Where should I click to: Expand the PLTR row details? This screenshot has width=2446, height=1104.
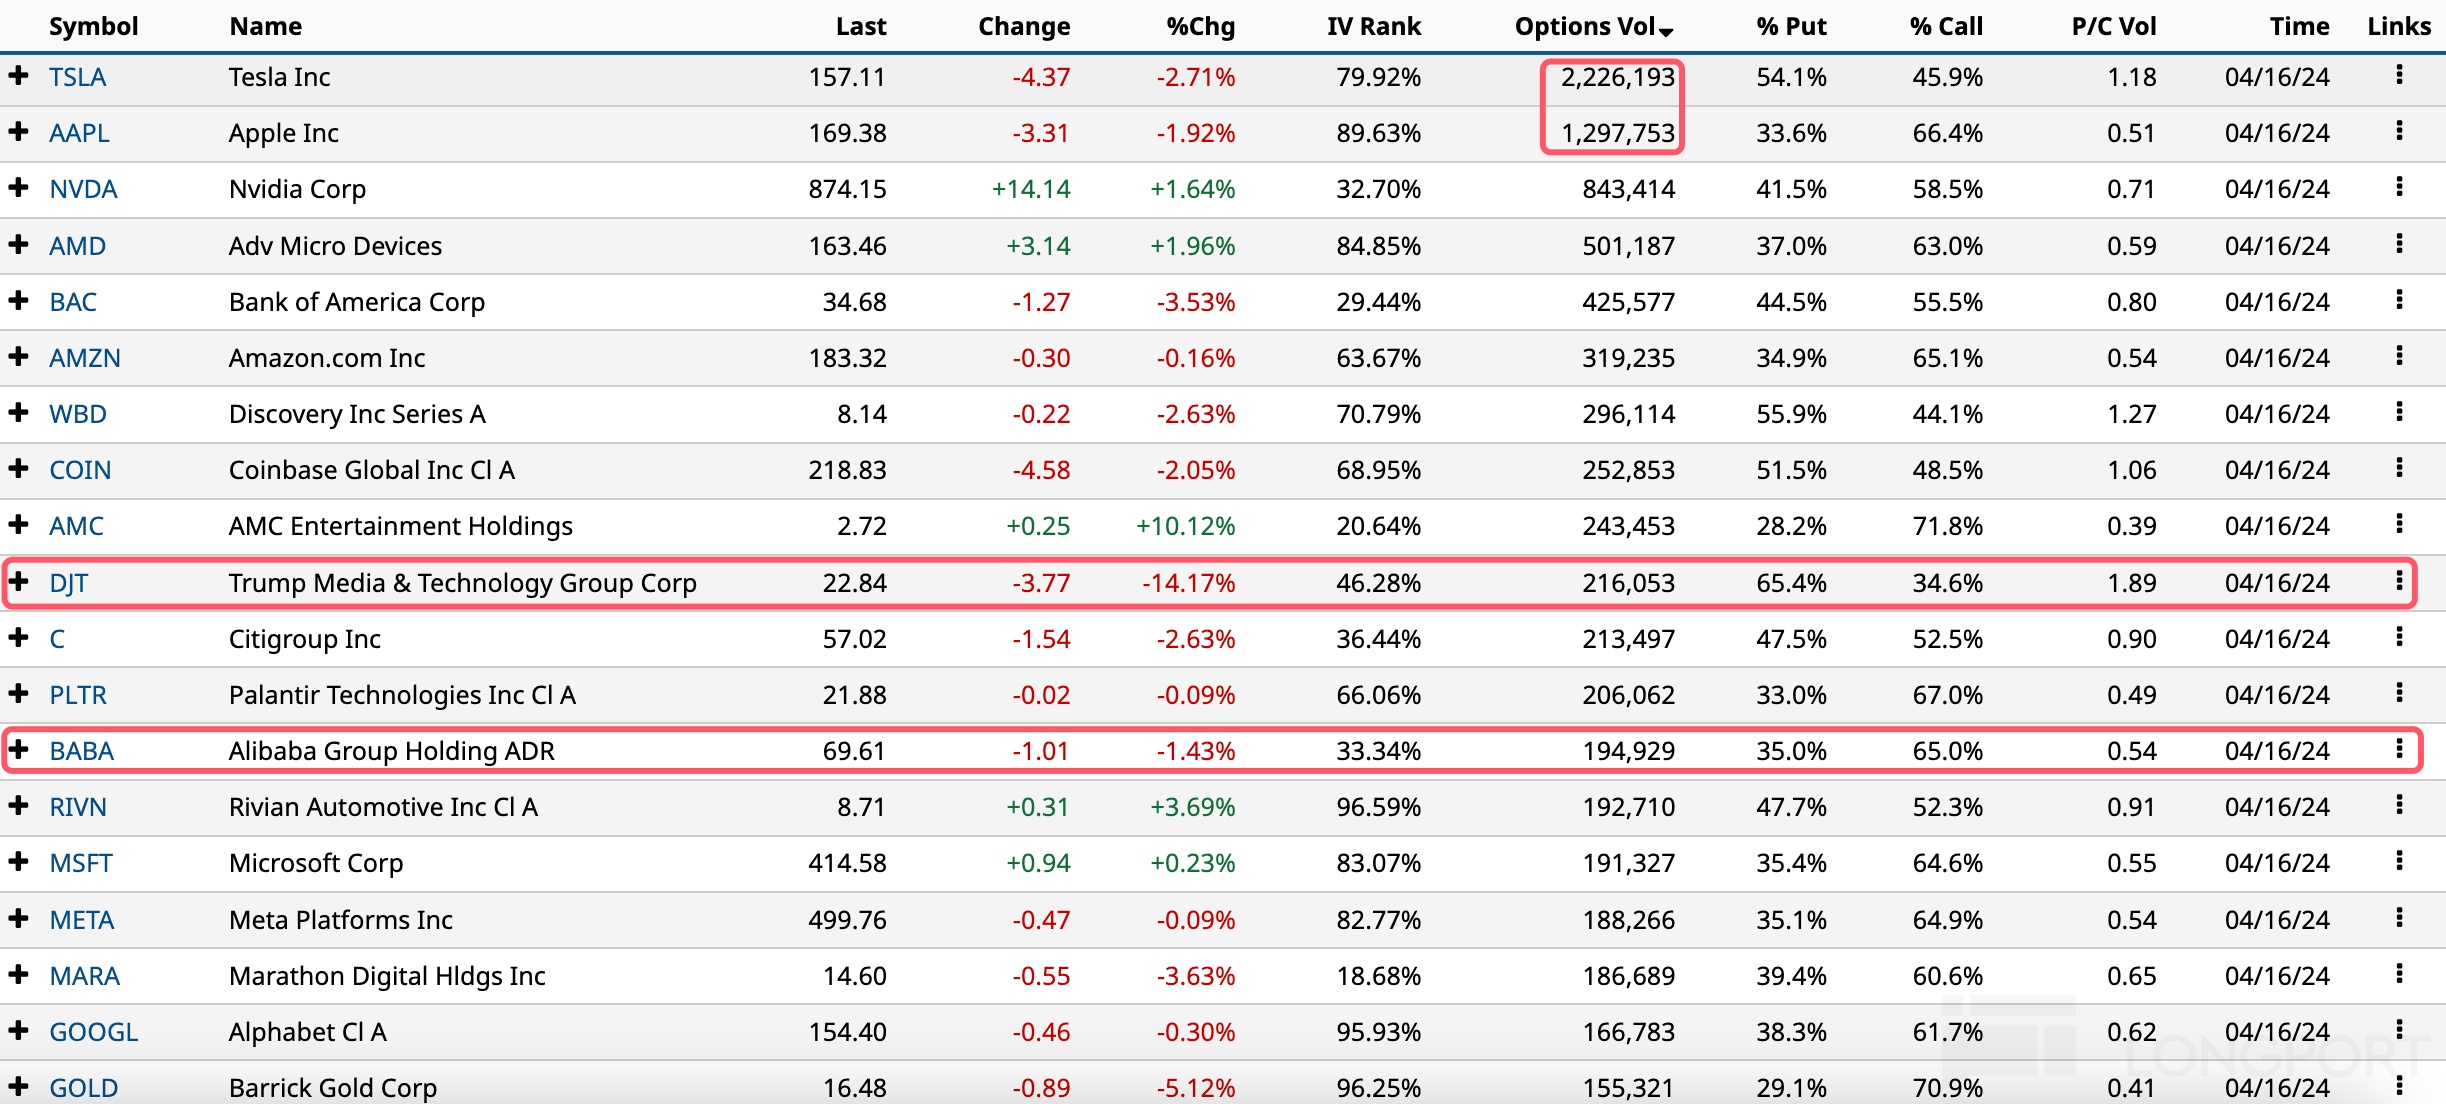18,693
